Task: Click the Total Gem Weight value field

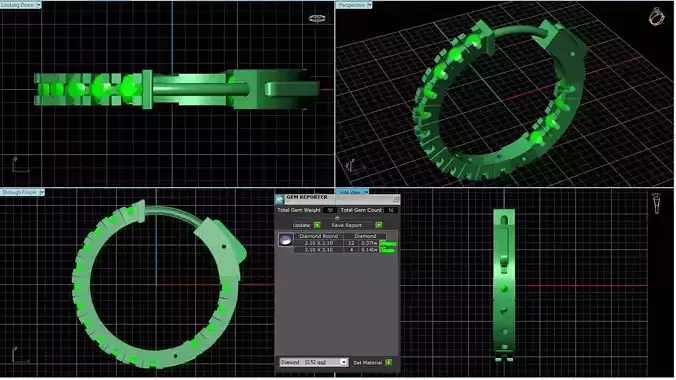Action: (x=330, y=210)
